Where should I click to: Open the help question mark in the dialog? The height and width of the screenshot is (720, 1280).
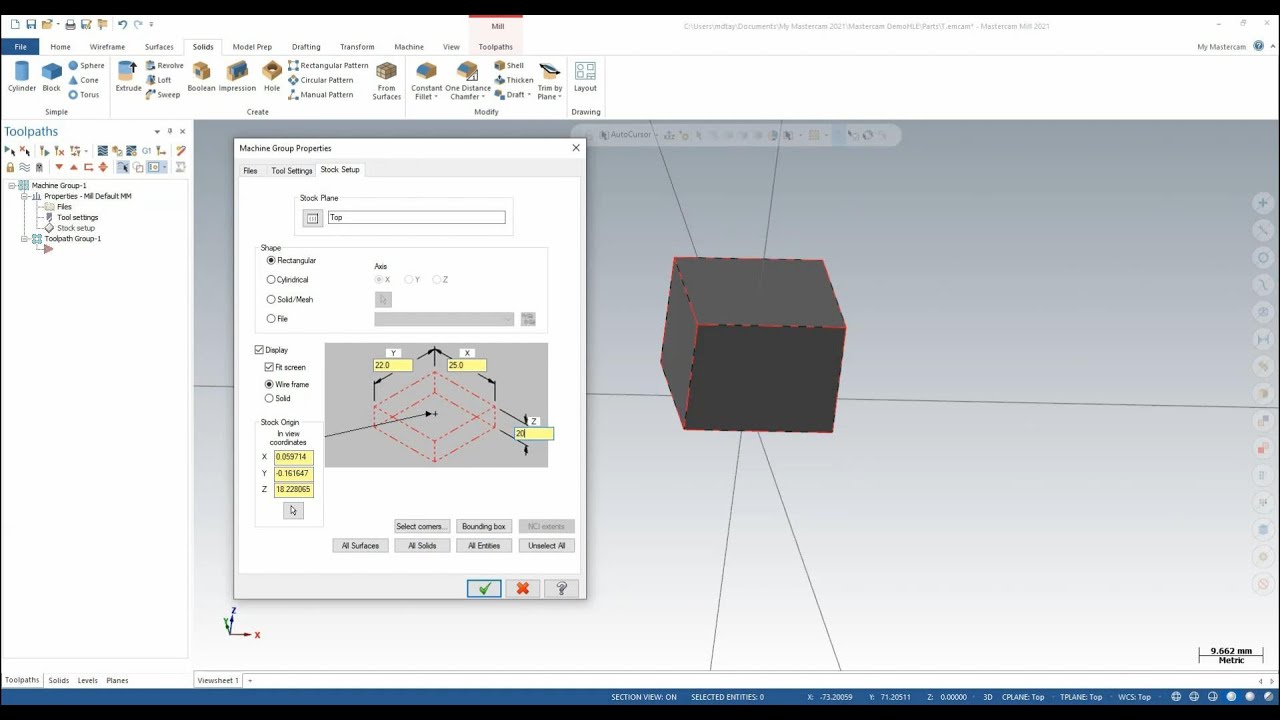(x=561, y=589)
